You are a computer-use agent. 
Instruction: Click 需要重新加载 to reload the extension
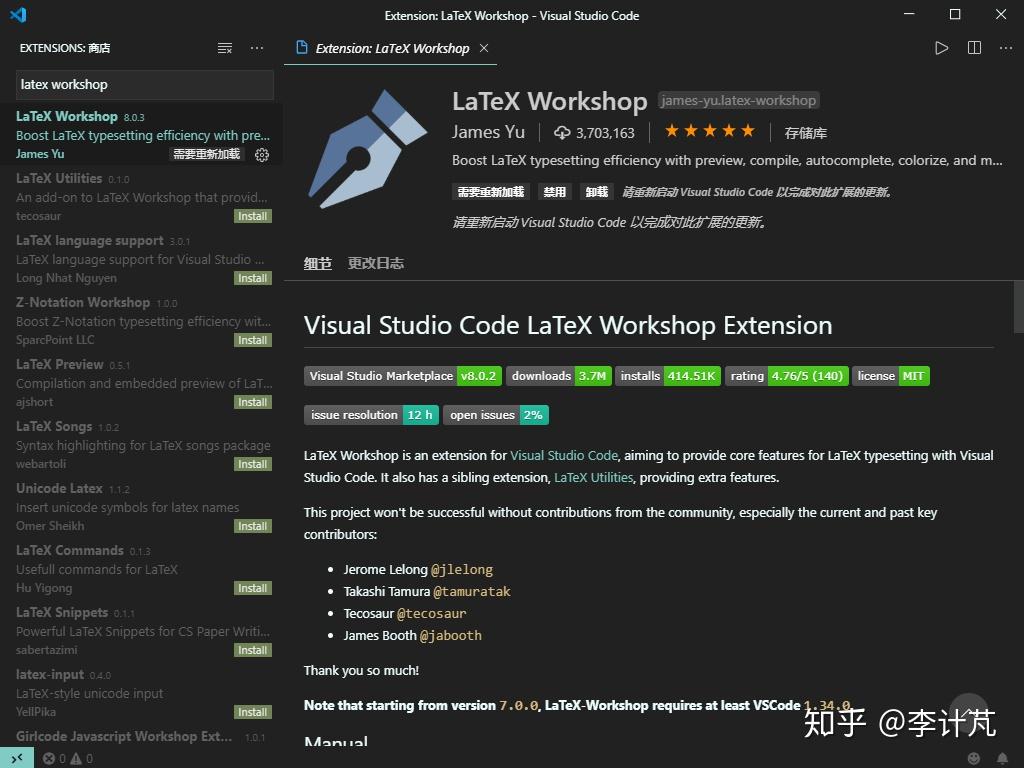[490, 191]
